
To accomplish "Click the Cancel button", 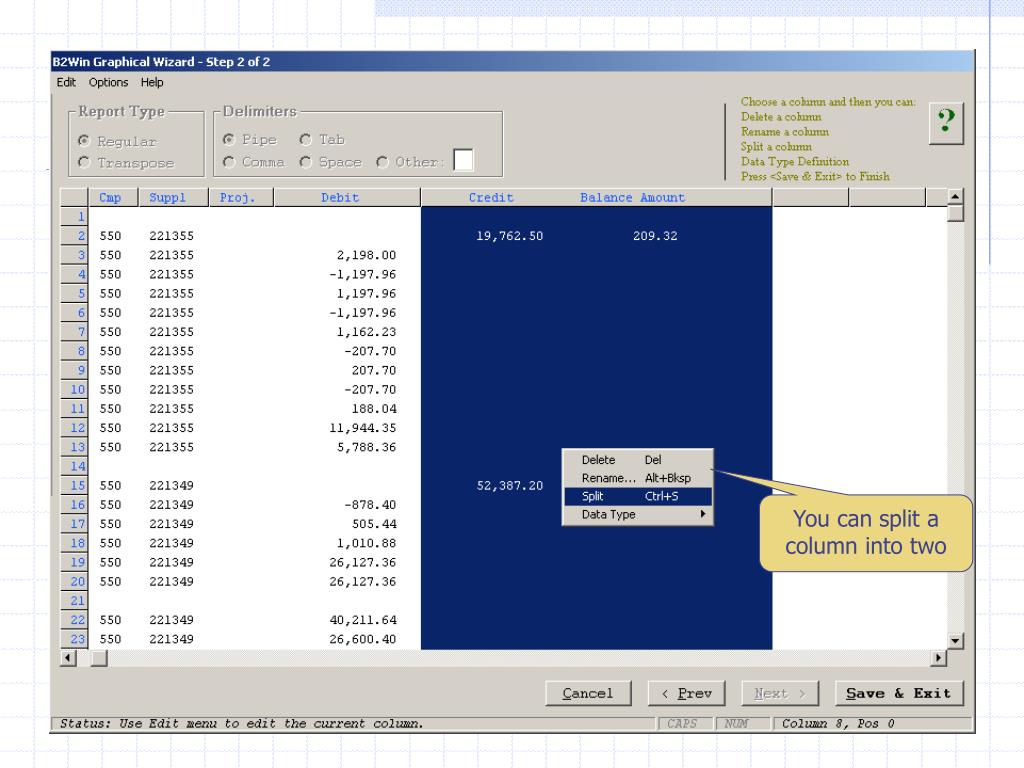I will click(x=588, y=693).
